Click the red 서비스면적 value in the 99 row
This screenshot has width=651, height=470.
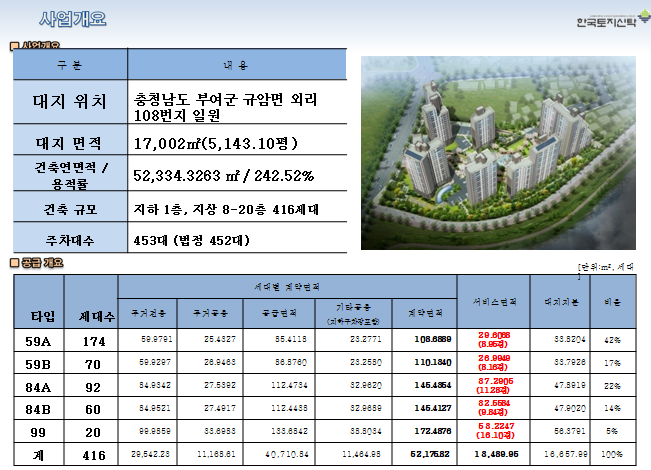tap(495, 431)
